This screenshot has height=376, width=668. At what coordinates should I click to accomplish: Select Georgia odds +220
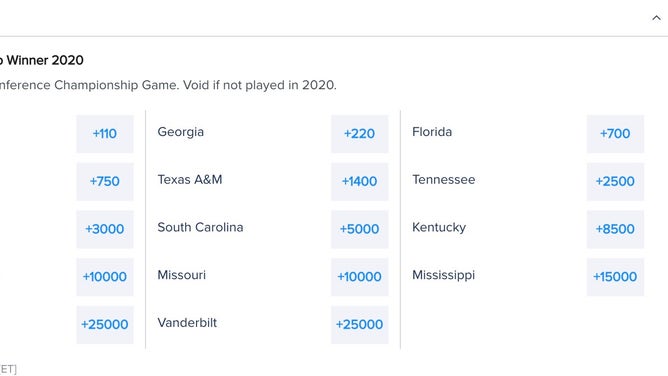tap(360, 134)
